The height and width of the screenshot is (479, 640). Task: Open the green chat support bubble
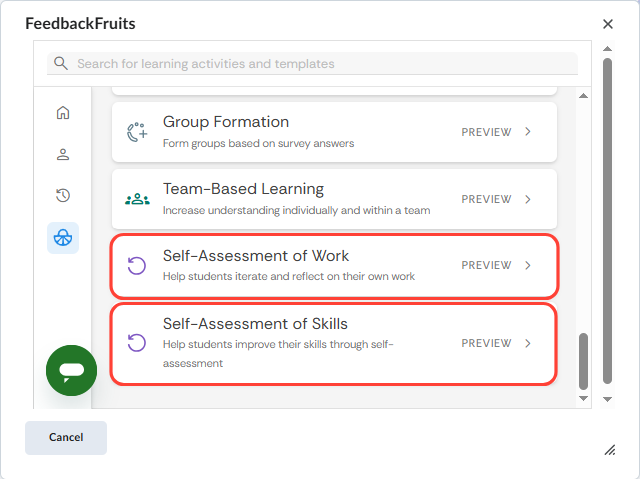tap(71, 371)
